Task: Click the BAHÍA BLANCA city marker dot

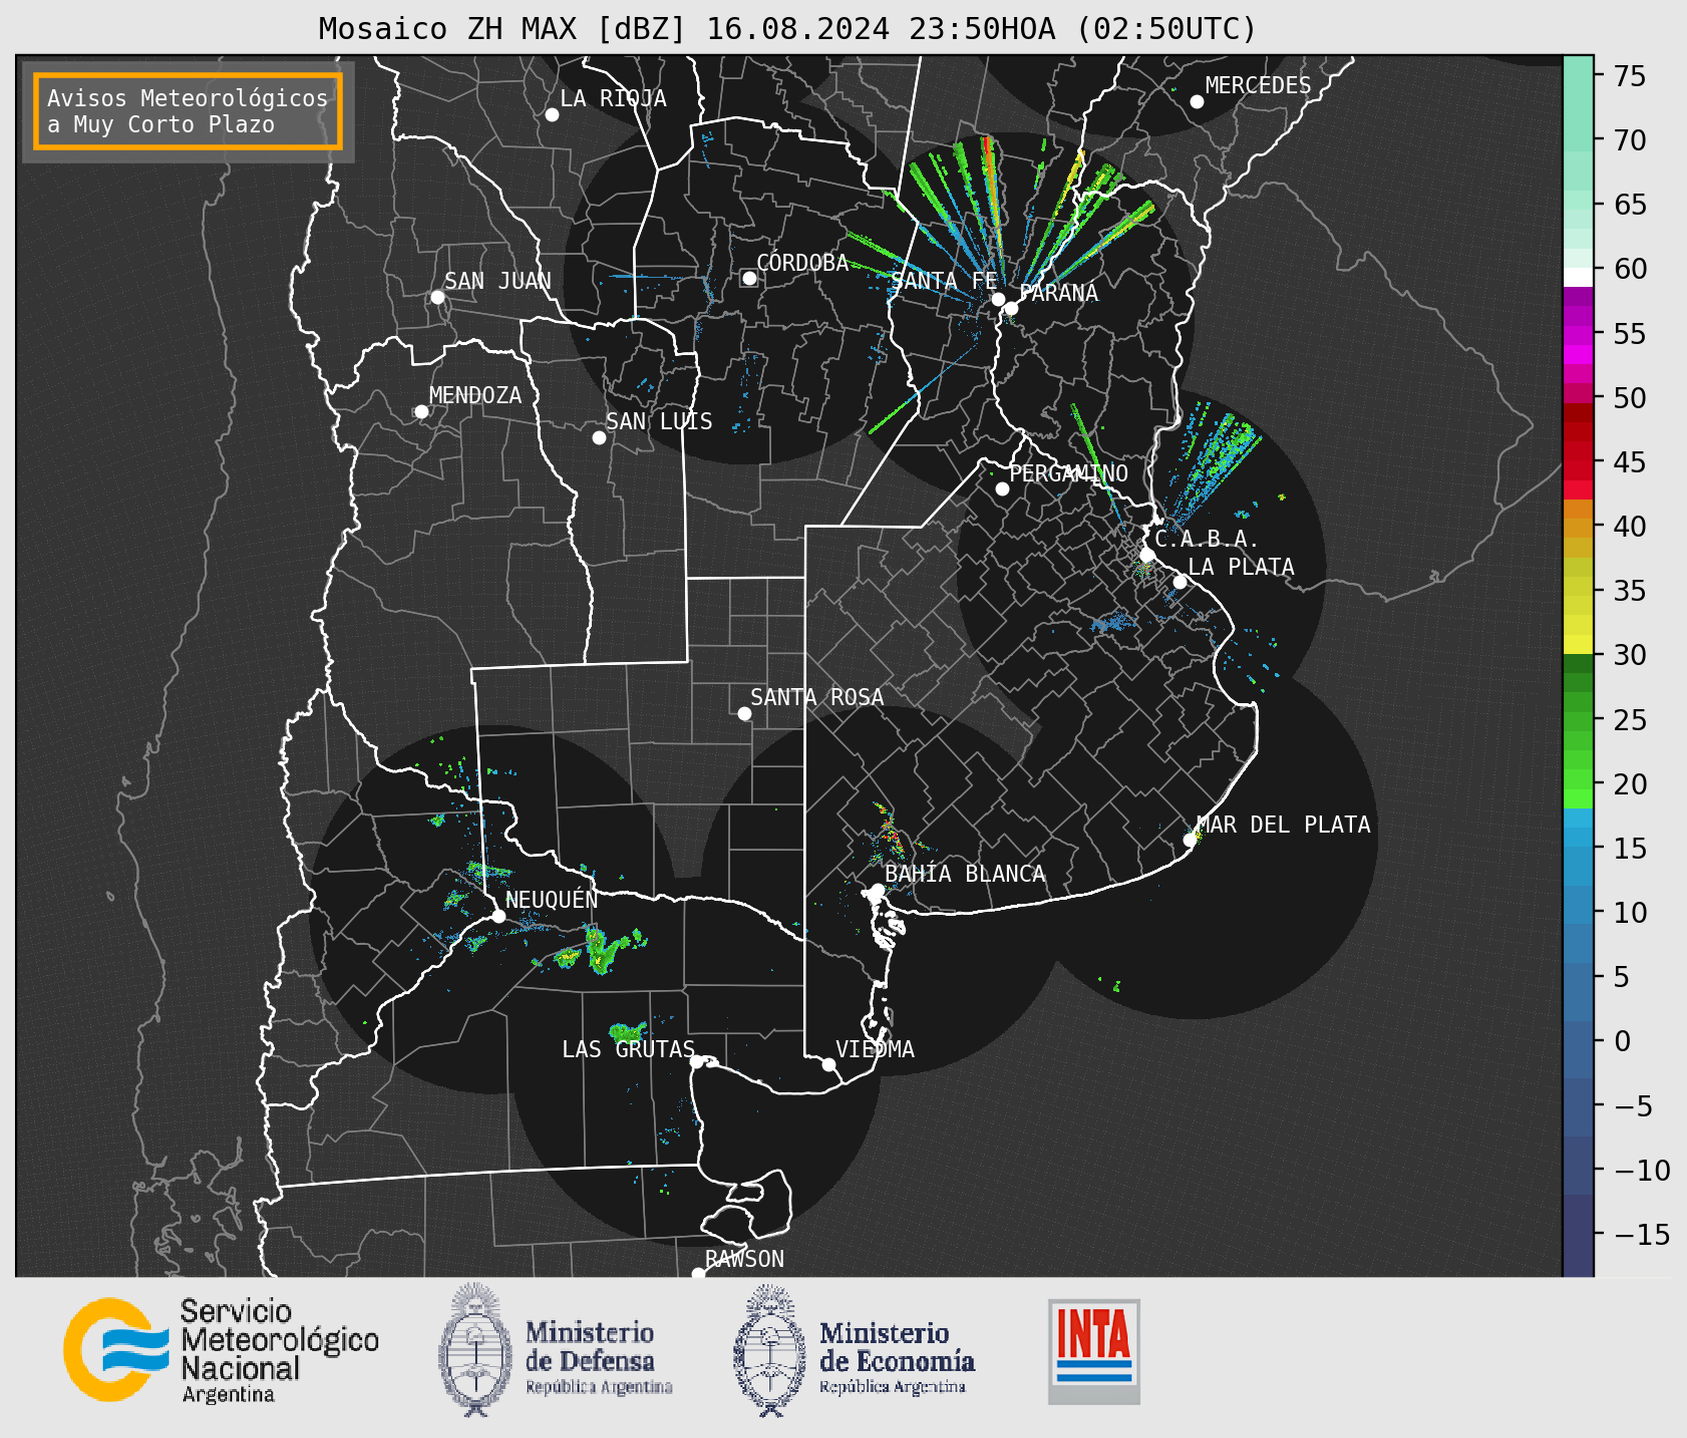Action: coord(877,890)
